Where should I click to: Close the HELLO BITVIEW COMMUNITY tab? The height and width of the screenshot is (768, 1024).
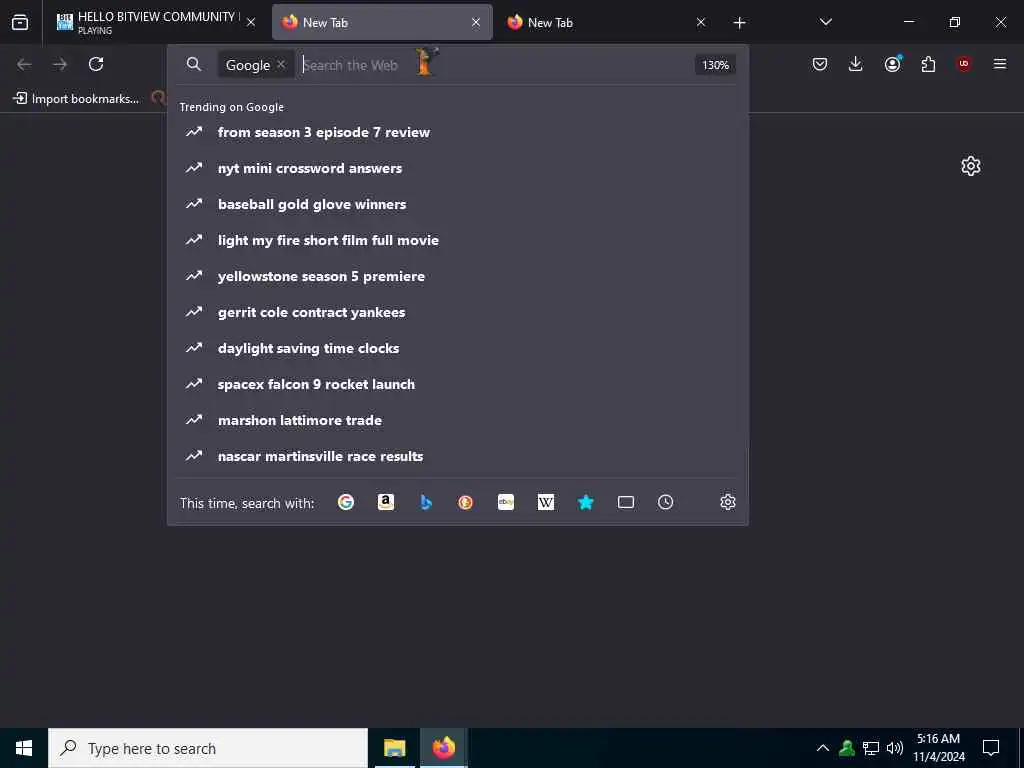click(x=251, y=22)
